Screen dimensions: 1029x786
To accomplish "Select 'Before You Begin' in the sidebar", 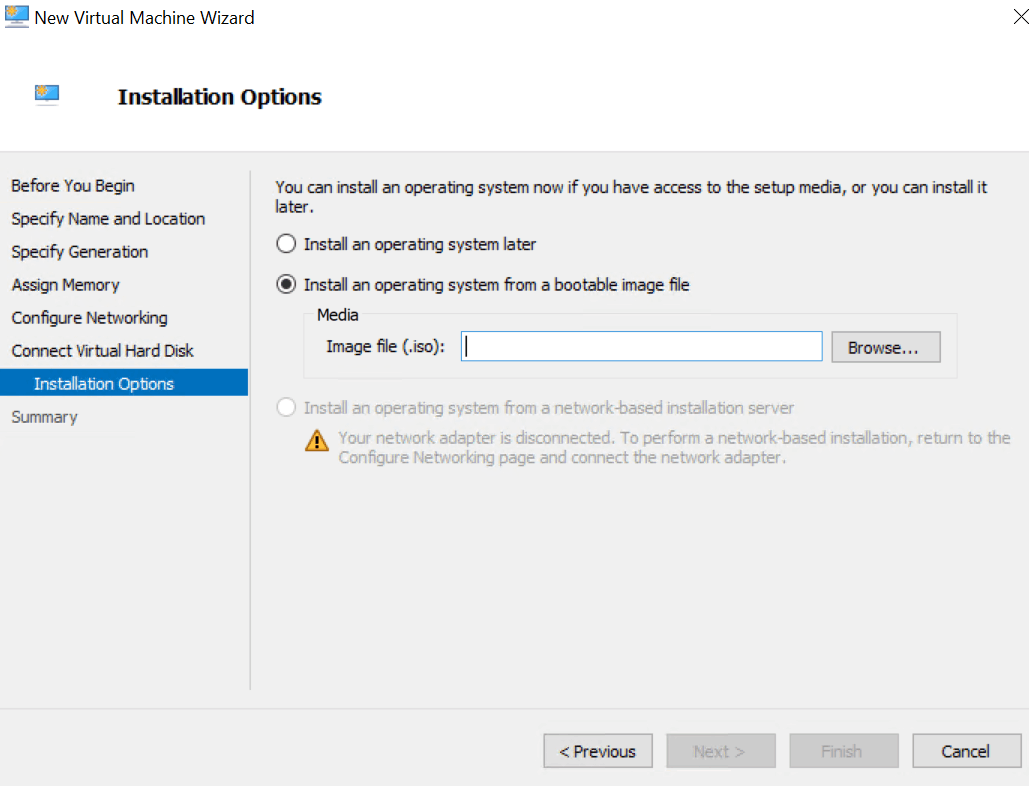I will (72, 185).
